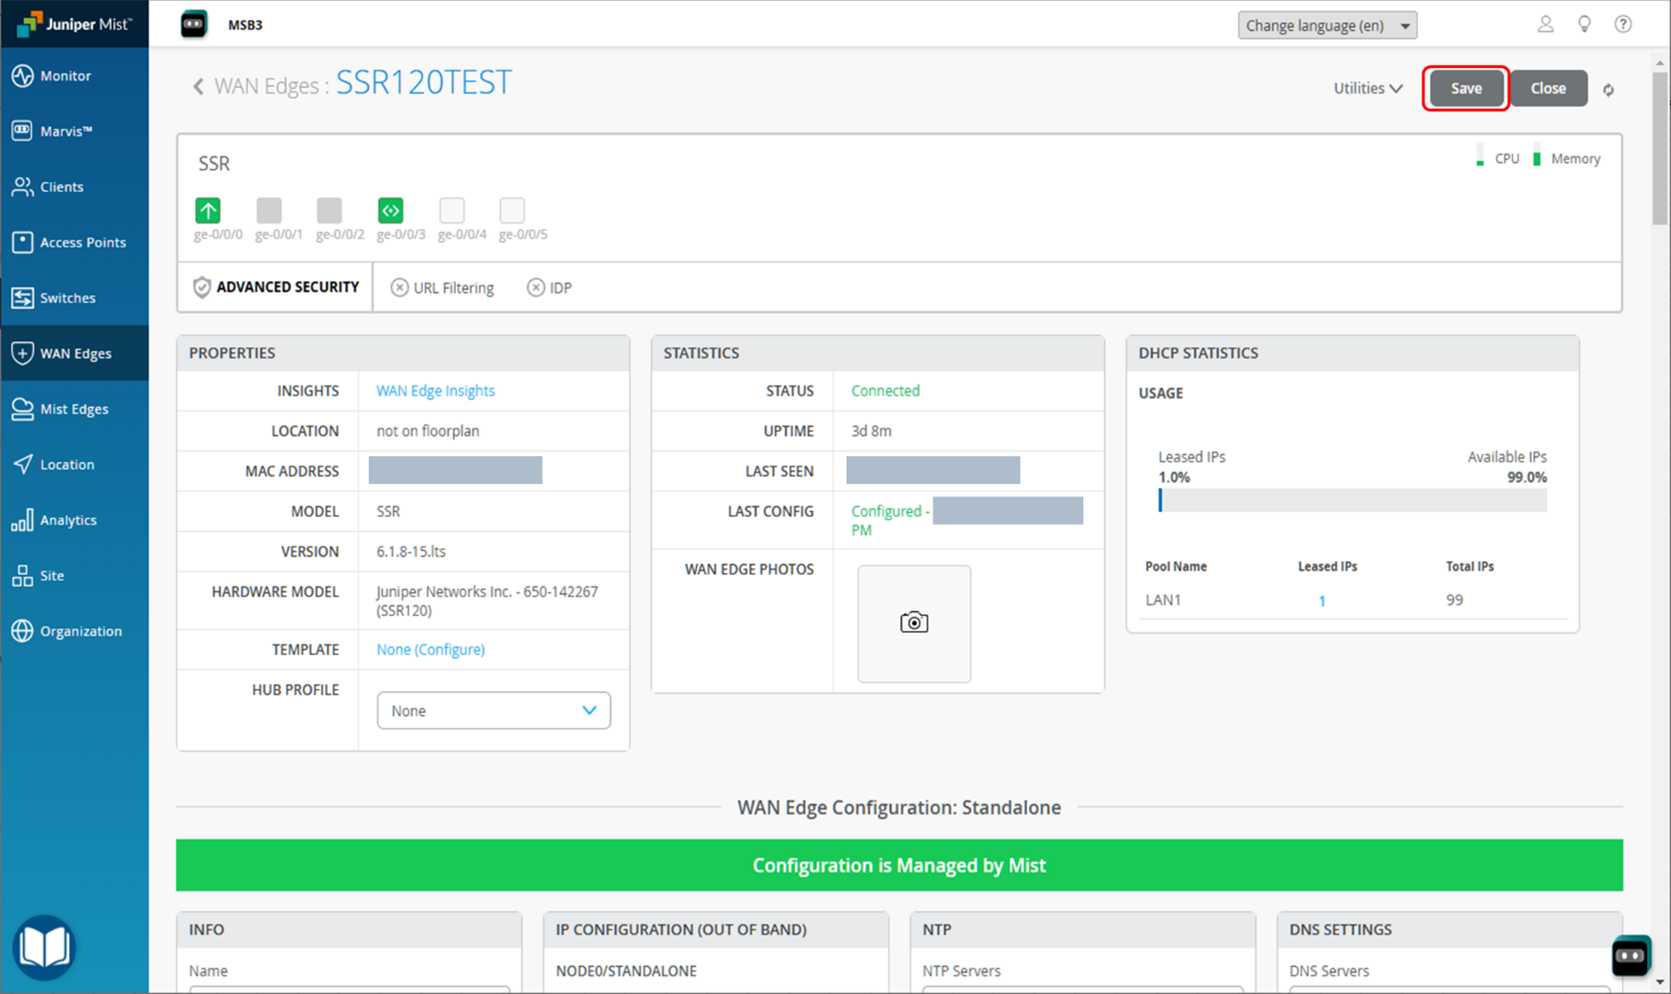Click the refresh icon next to Close
This screenshot has width=1671, height=994.
point(1609,90)
